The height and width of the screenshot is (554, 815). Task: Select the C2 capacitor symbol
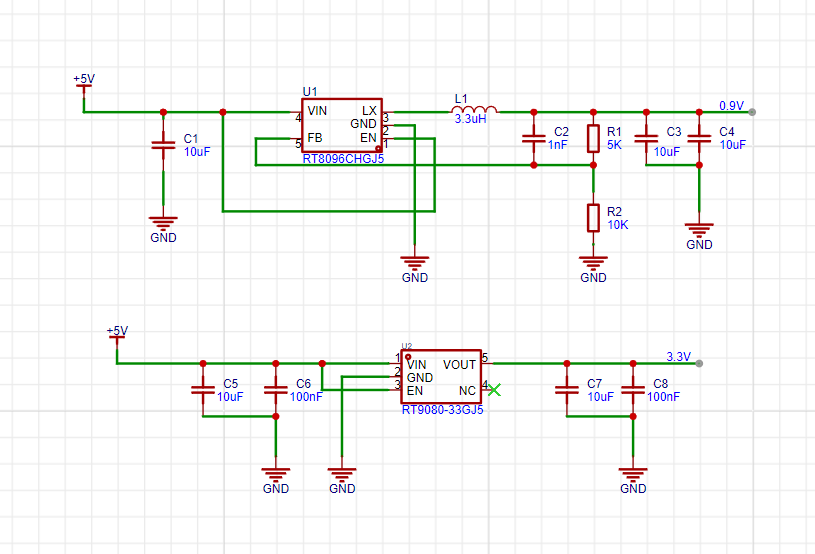[x=533, y=139]
